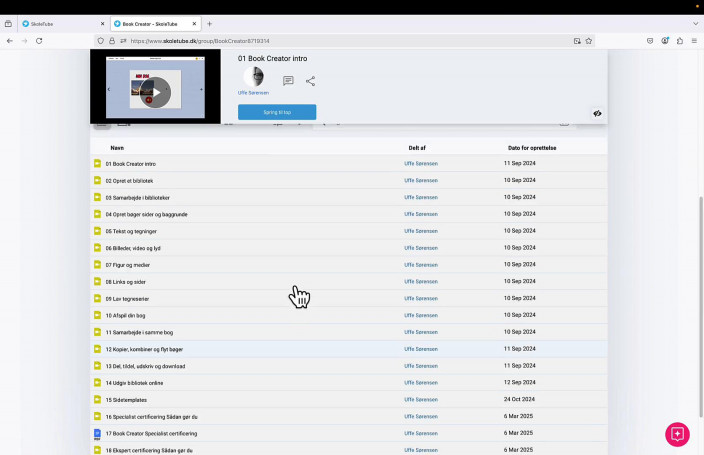
Task: Open Uffe Sørensen link under the avatar
Action: [x=253, y=93]
